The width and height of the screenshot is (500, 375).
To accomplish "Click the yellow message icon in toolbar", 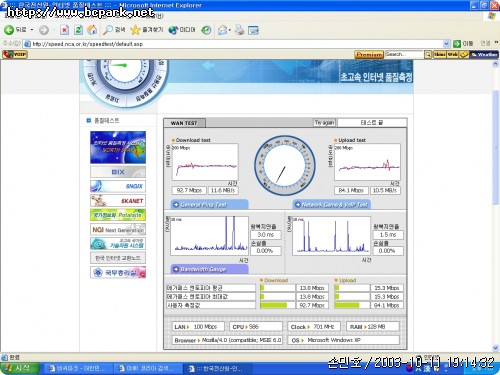I will point(464,54).
